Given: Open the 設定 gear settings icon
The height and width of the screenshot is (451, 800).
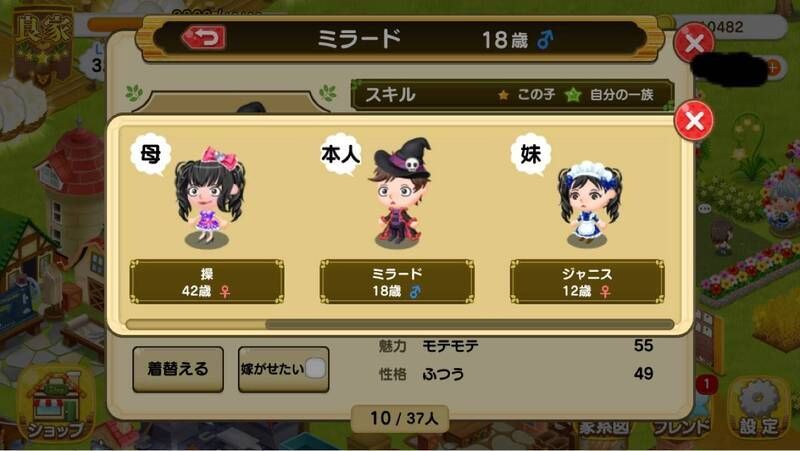Looking at the screenshot, I should [759, 408].
